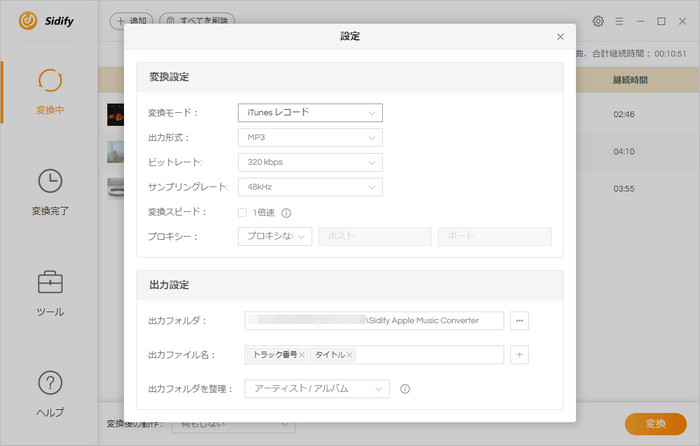Viewport: 700px width, 446px height.
Task: Maximize the Sidify window
Action: coord(661,21)
